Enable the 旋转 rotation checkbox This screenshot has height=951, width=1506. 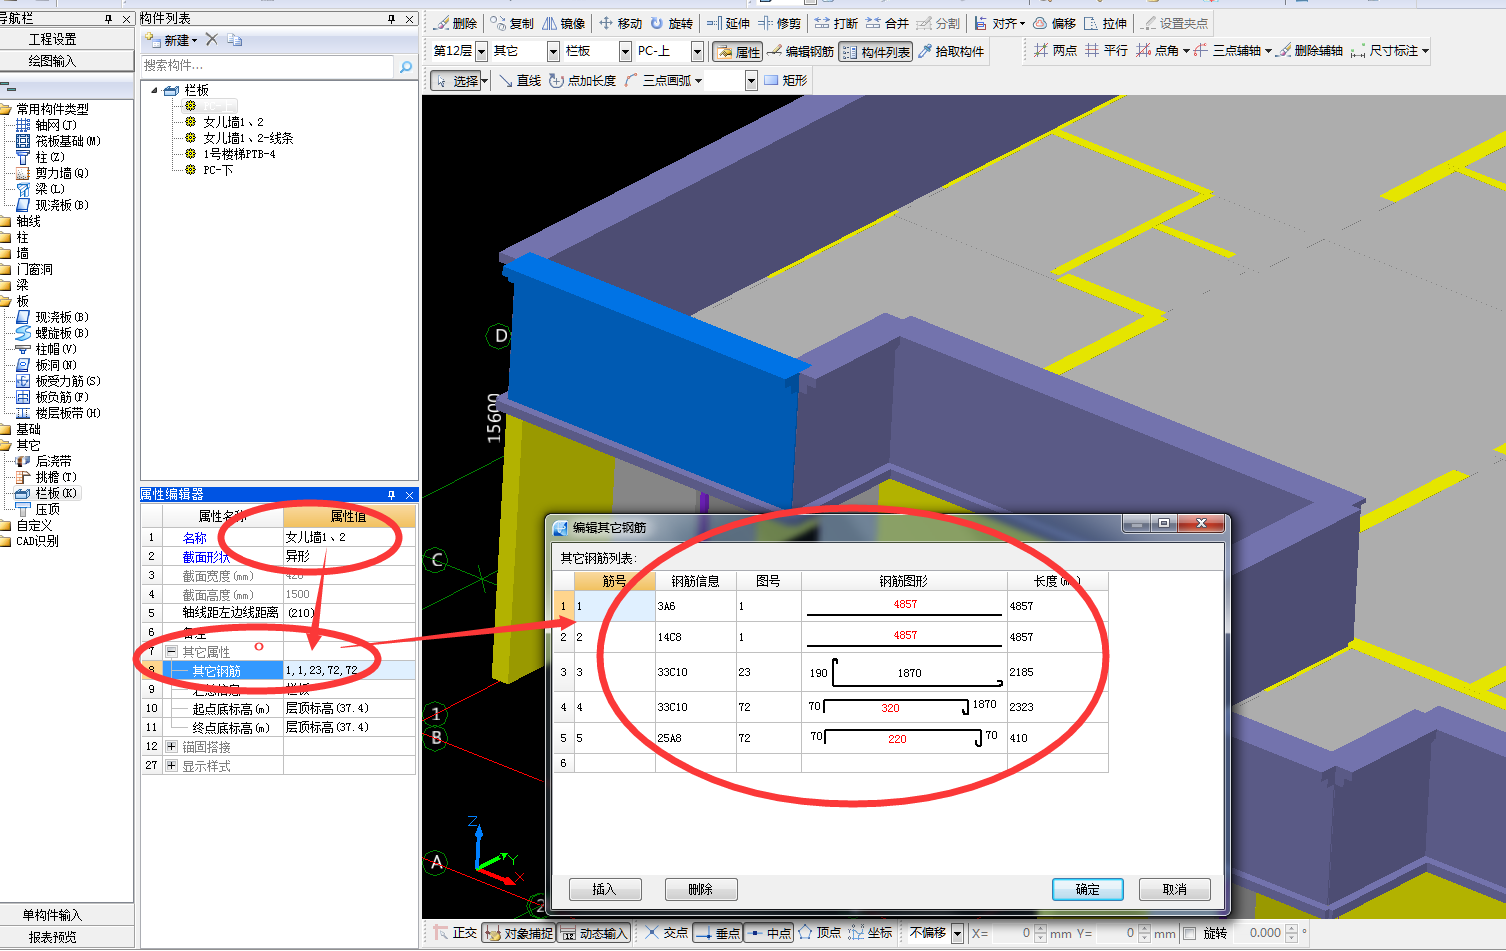click(1189, 933)
